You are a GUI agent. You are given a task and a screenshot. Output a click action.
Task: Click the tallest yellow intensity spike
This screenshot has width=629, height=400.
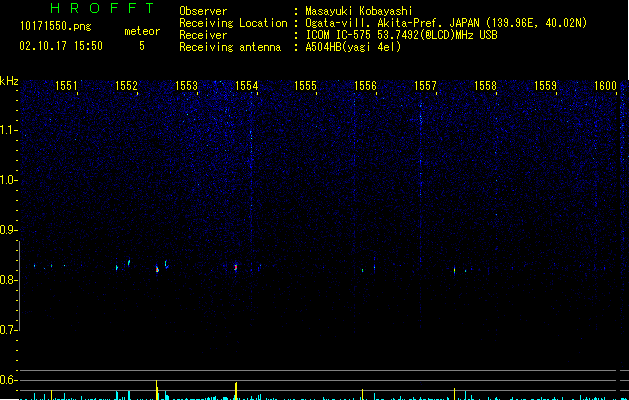pos(156,390)
